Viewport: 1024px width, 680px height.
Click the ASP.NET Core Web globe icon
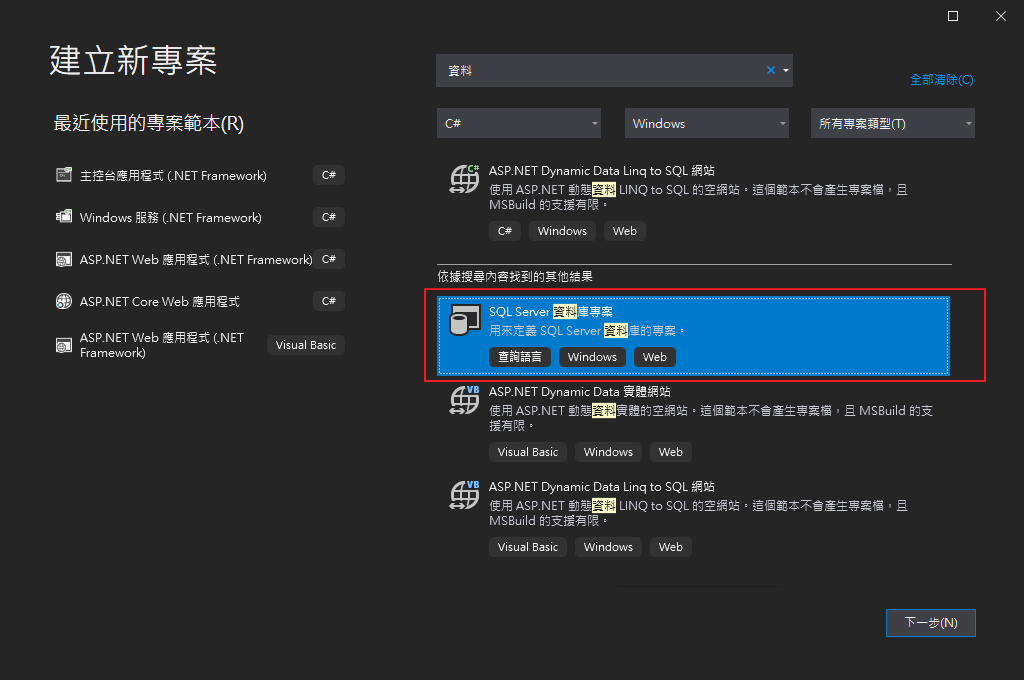(64, 301)
